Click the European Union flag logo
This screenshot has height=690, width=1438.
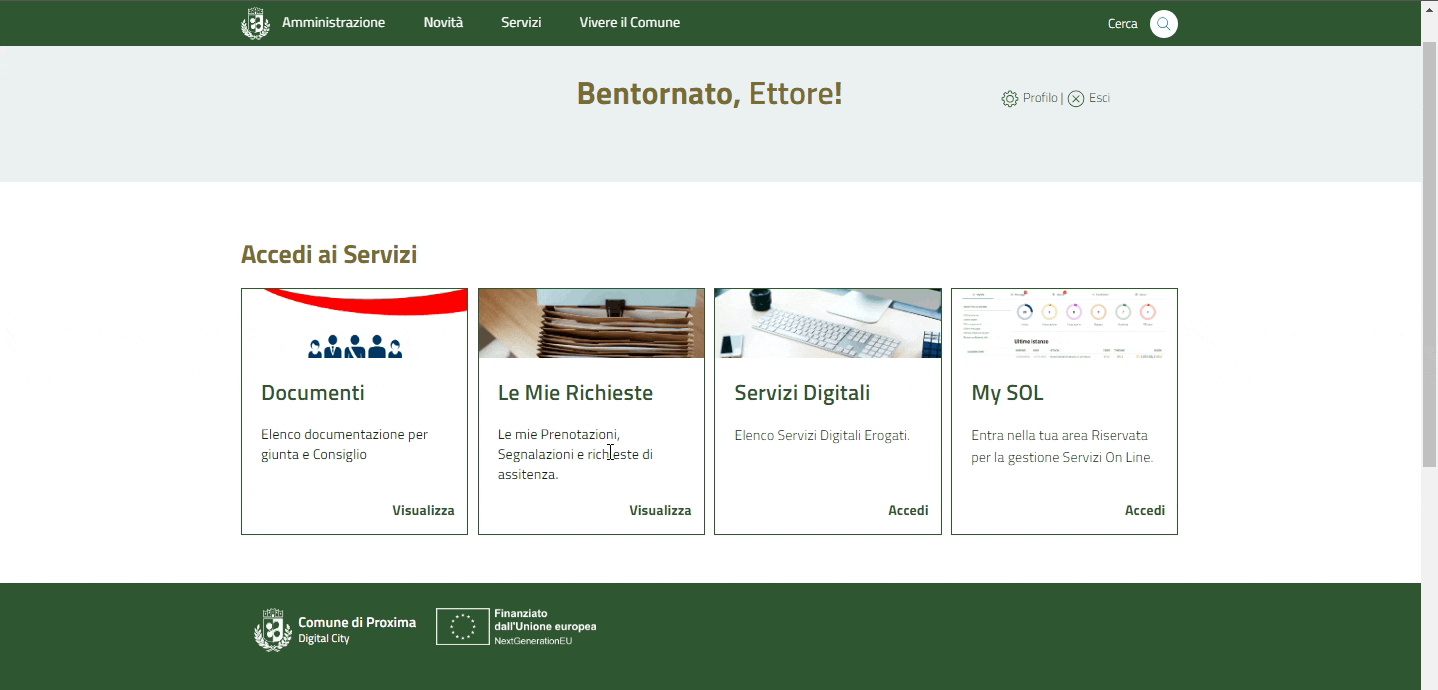[463, 627]
